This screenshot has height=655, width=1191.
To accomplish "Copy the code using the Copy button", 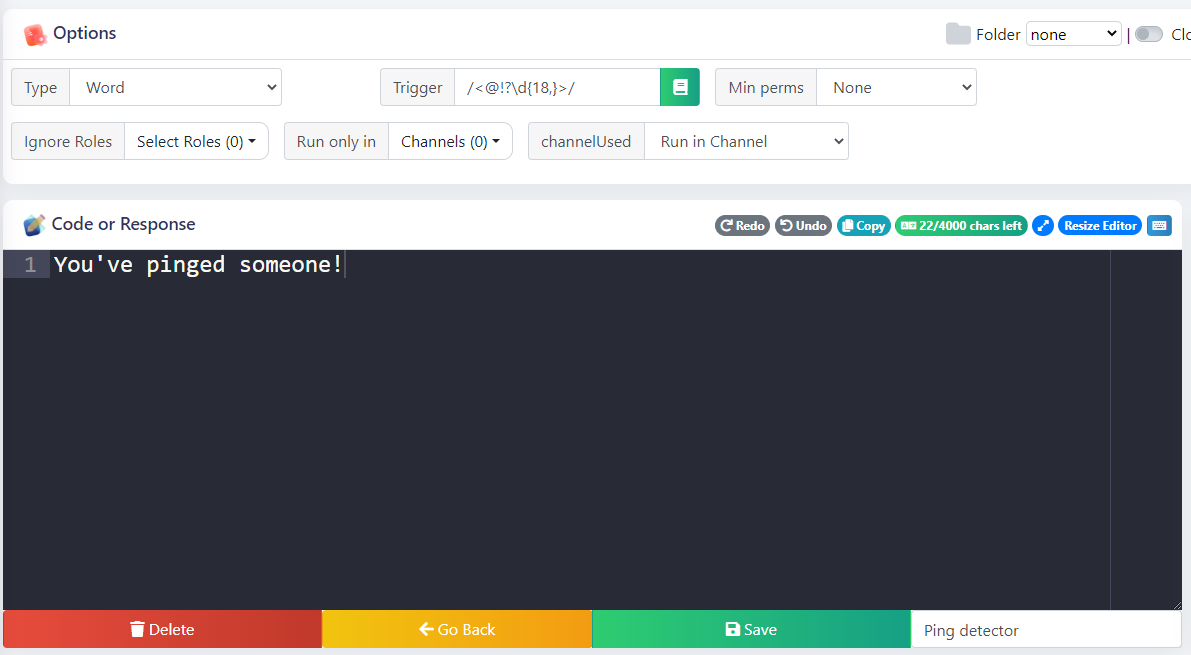I will (863, 226).
